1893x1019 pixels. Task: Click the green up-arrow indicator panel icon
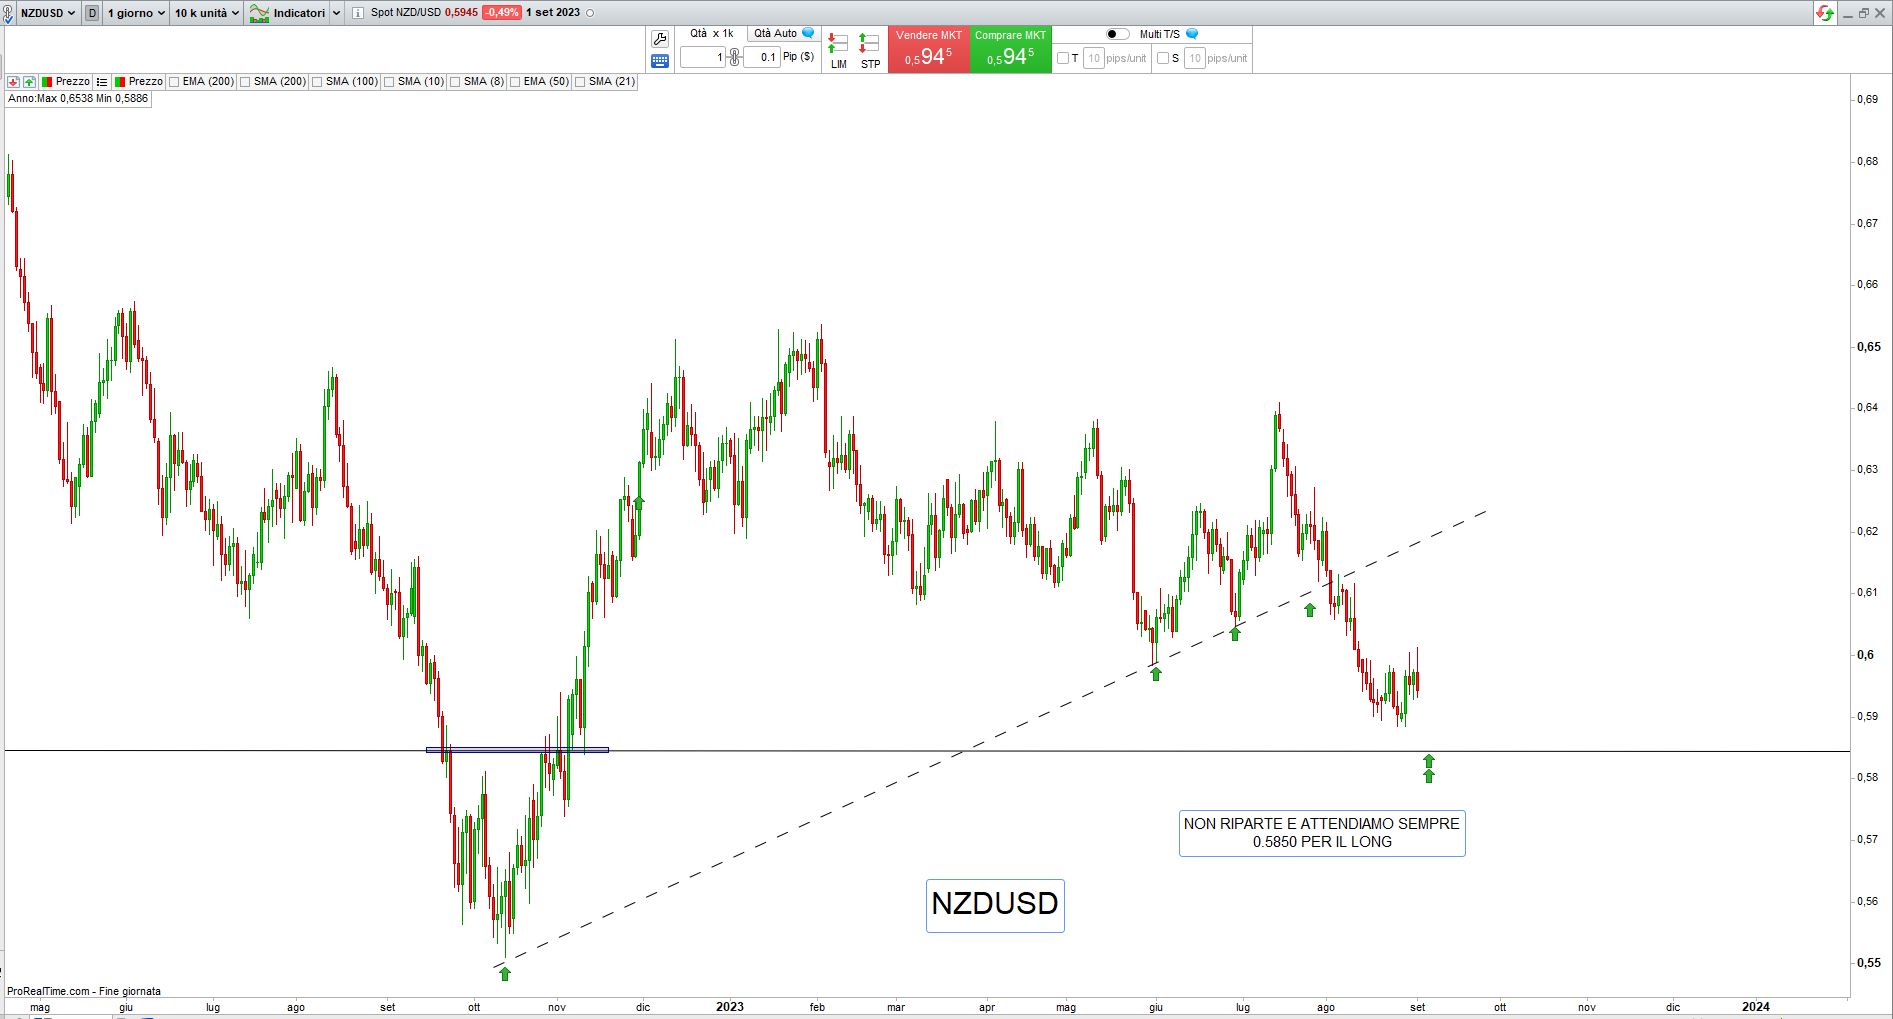pyautogui.click(x=29, y=82)
